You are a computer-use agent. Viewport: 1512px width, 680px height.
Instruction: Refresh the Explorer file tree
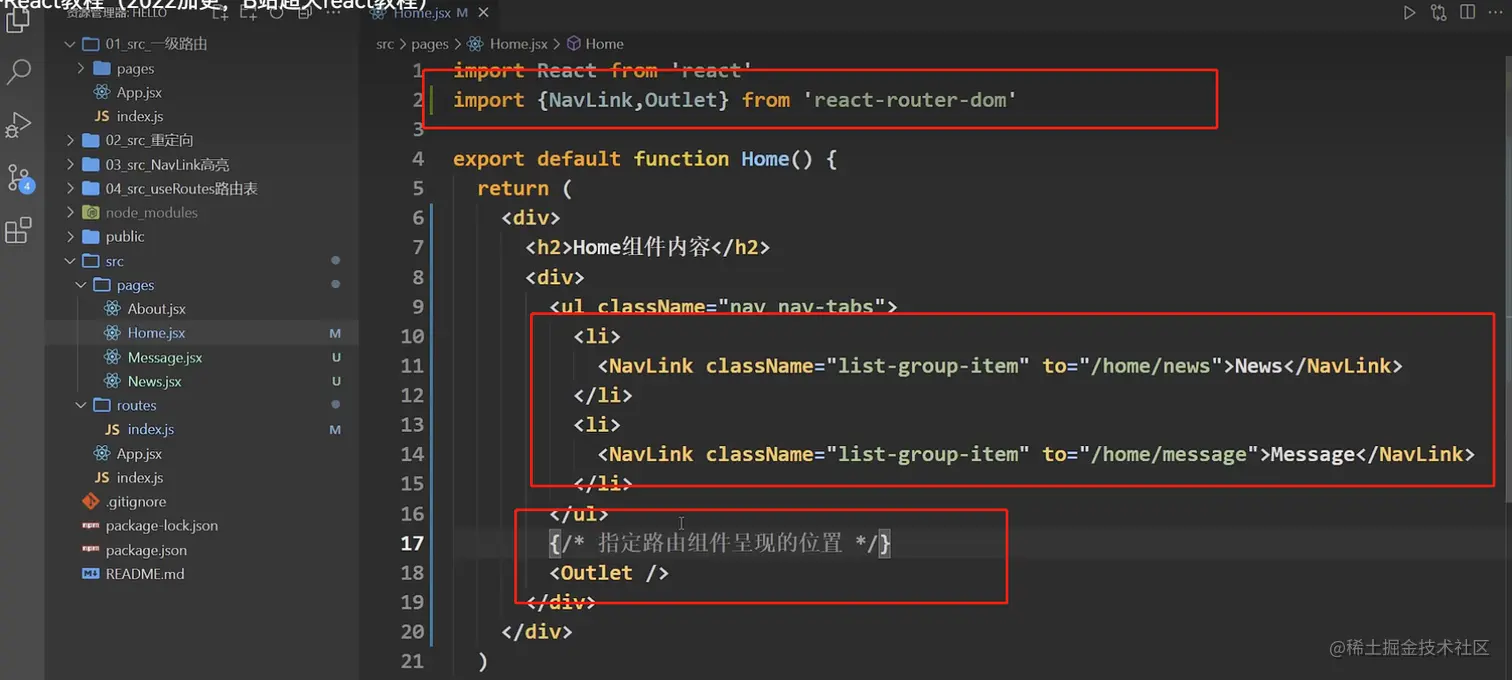[x=276, y=13]
